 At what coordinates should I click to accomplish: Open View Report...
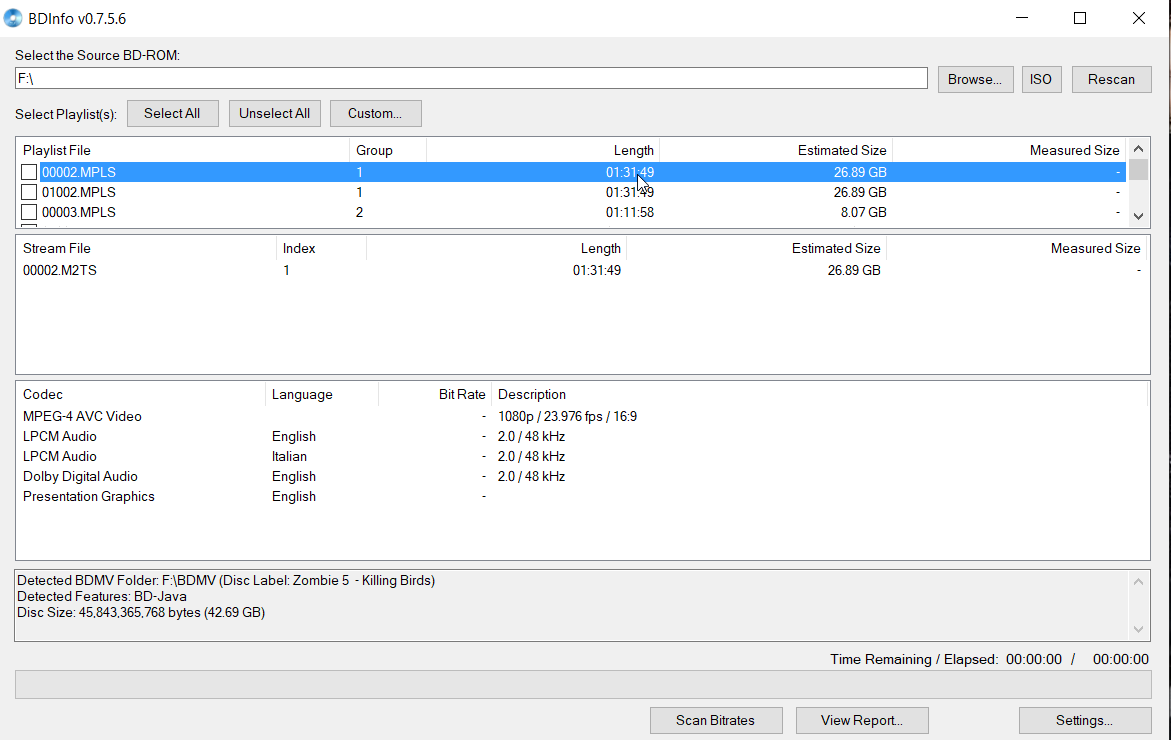[862, 721]
